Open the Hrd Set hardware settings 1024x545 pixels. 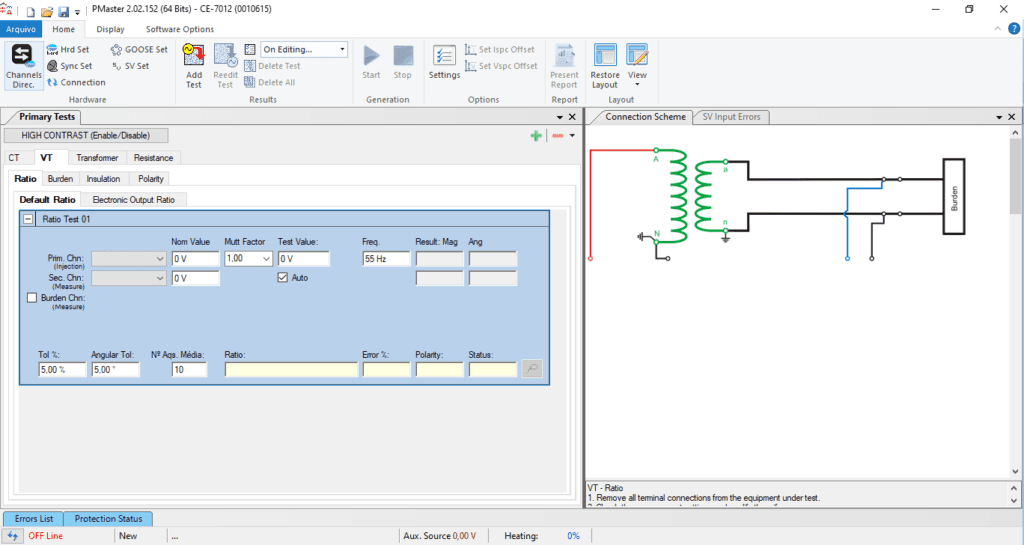[x=68, y=49]
